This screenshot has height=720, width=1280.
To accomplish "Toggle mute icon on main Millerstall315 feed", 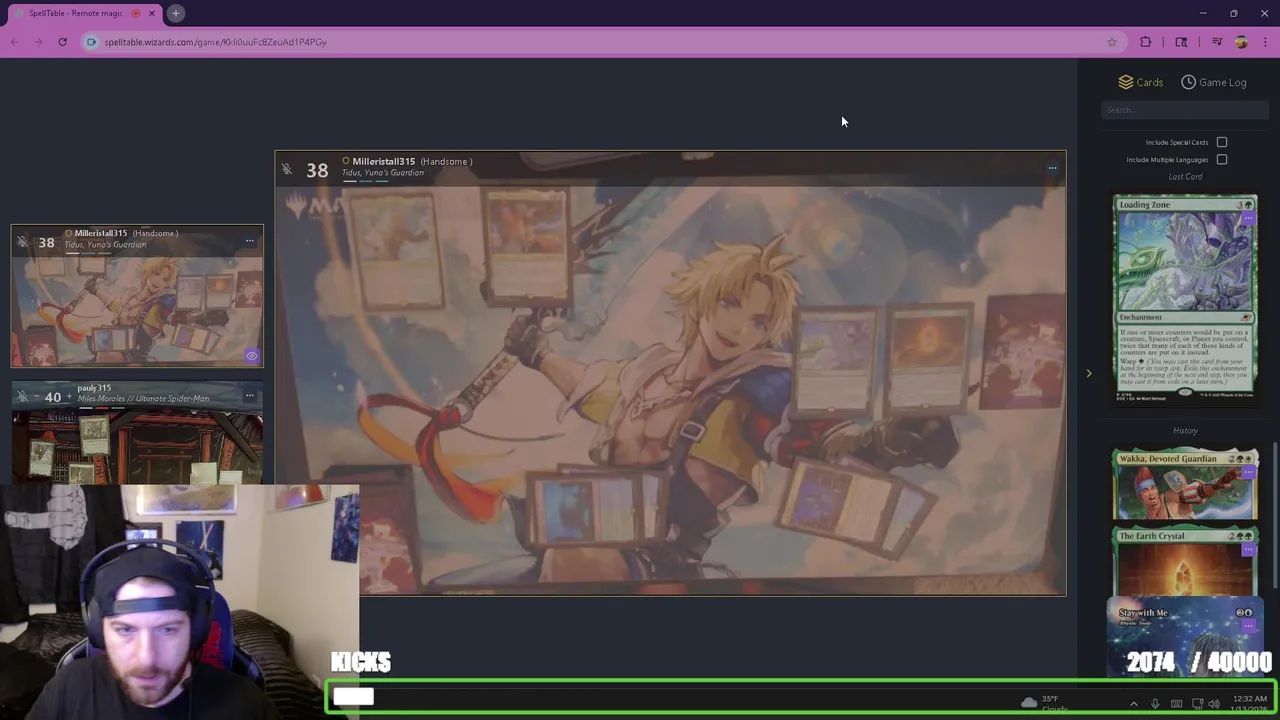I will point(287,169).
